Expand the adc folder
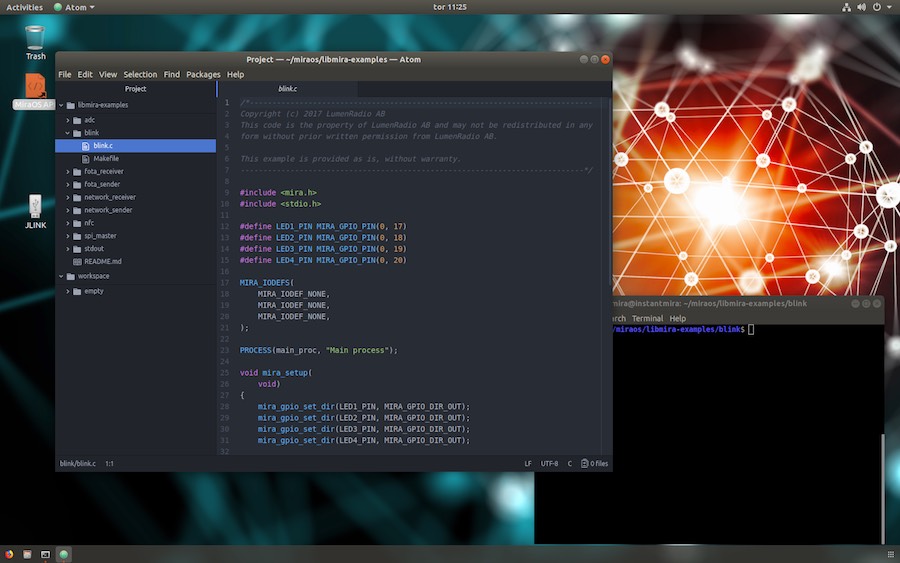900x563 pixels. (x=68, y=120)
